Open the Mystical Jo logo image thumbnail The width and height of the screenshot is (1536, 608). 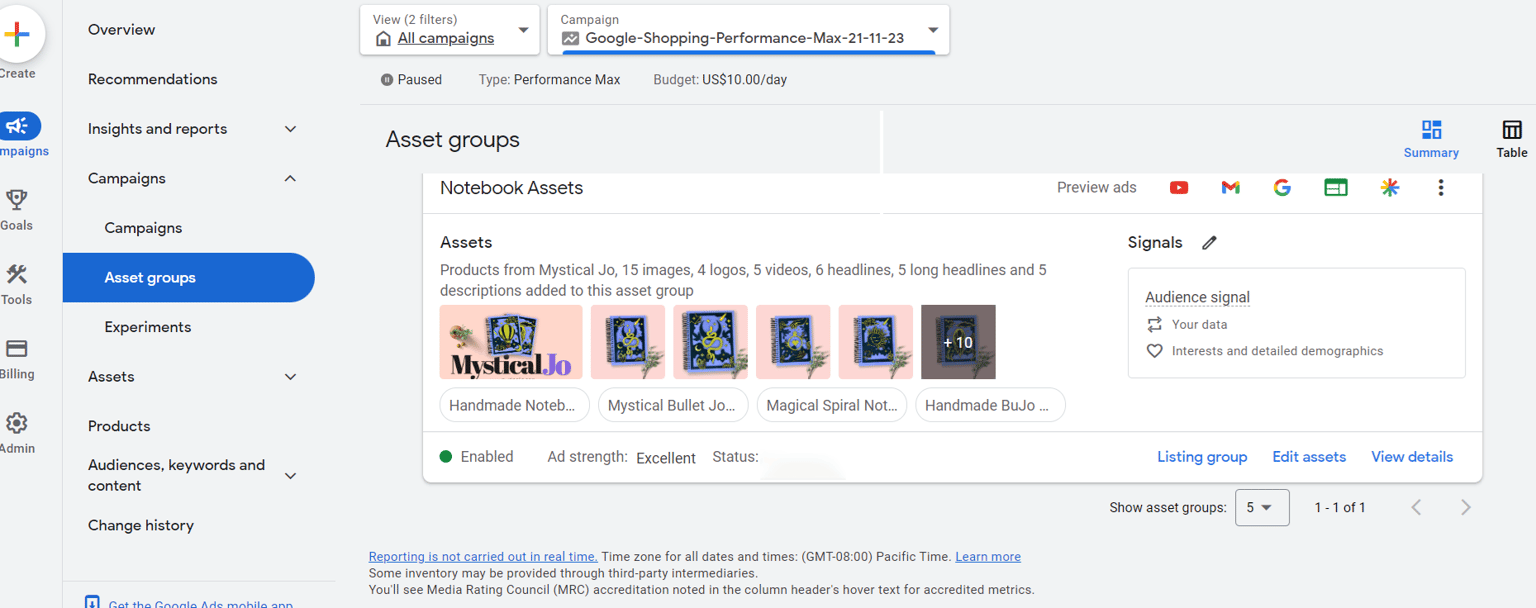pyautogui.click(x=511, y=342)
